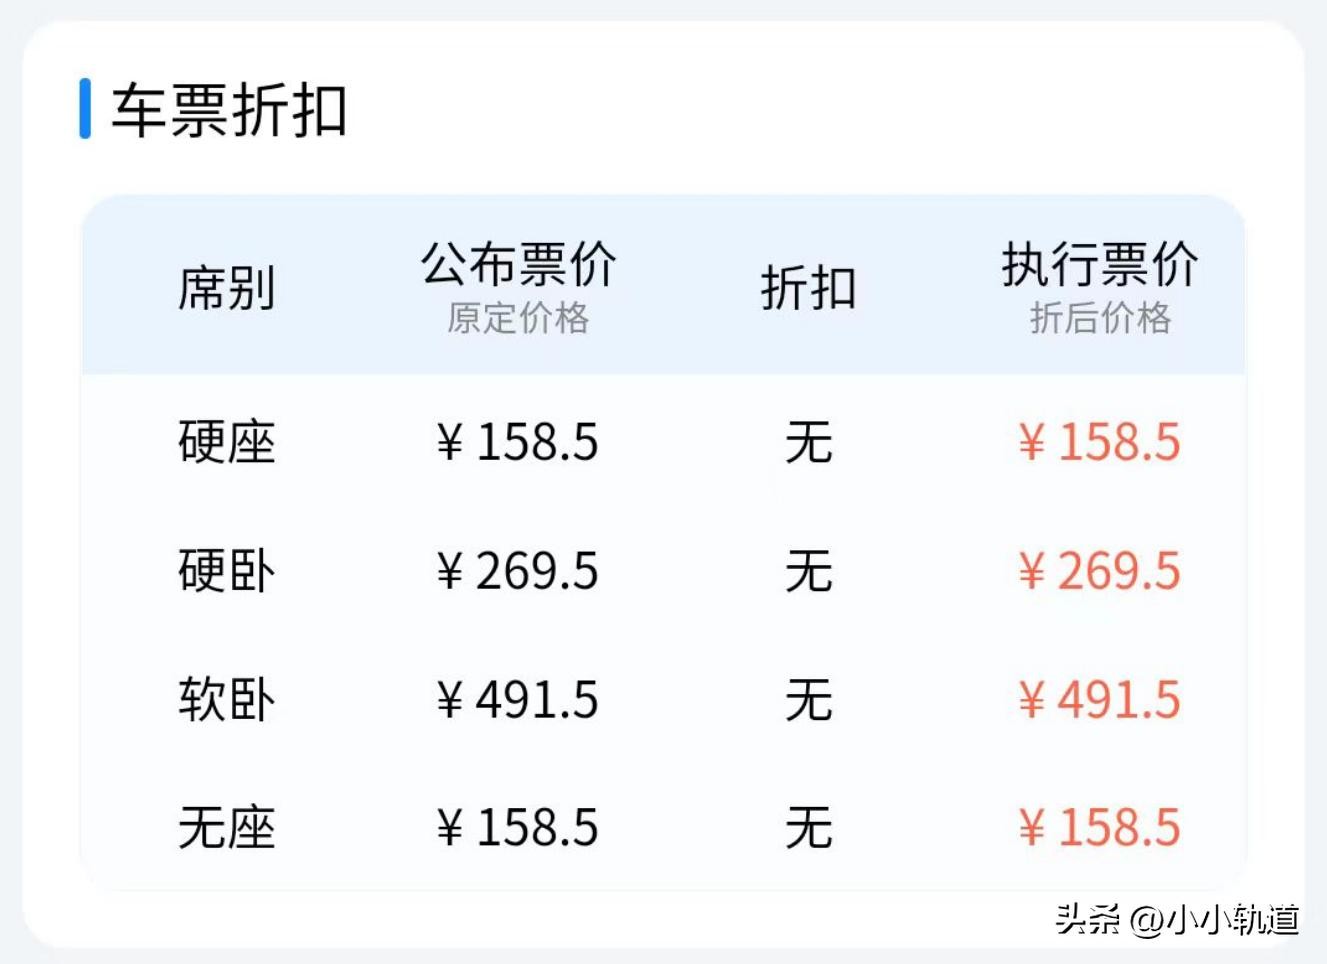Click the blue accent bar beside the title
This screenshot has width=1327, height=964.
coord(85,109)
